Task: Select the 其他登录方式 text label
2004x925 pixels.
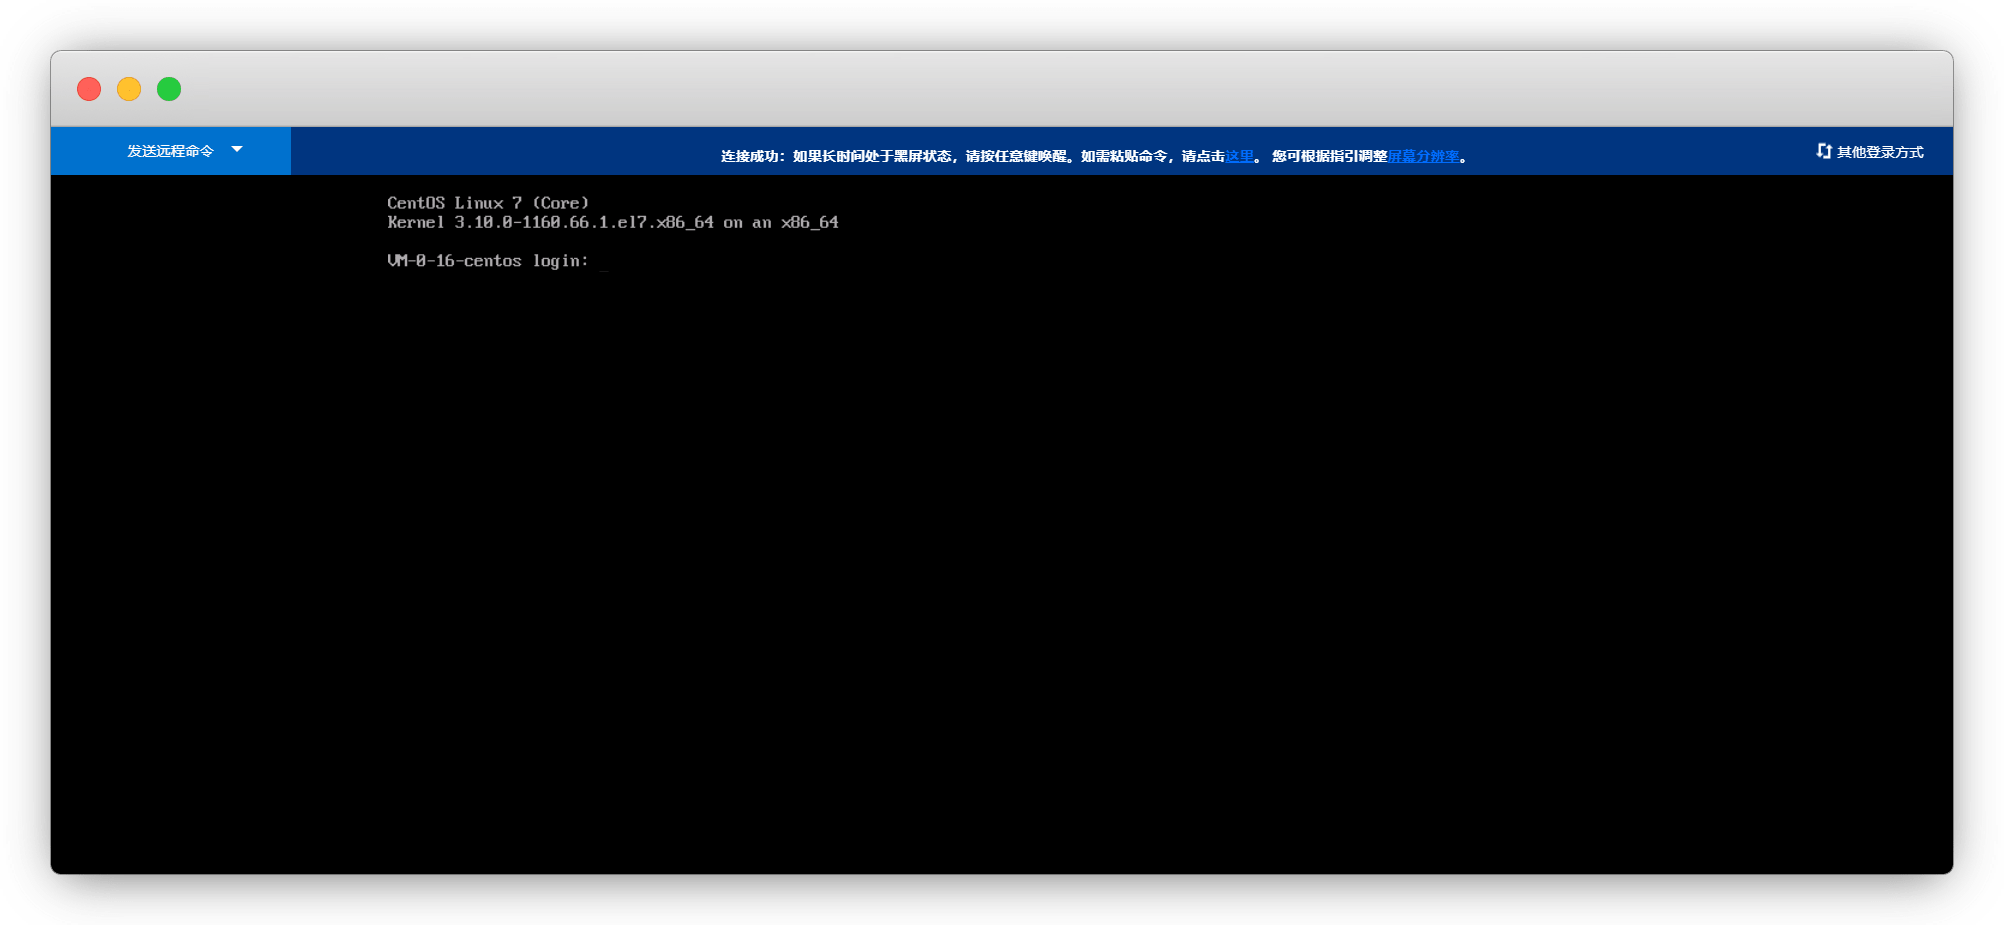Action: 1880,152
